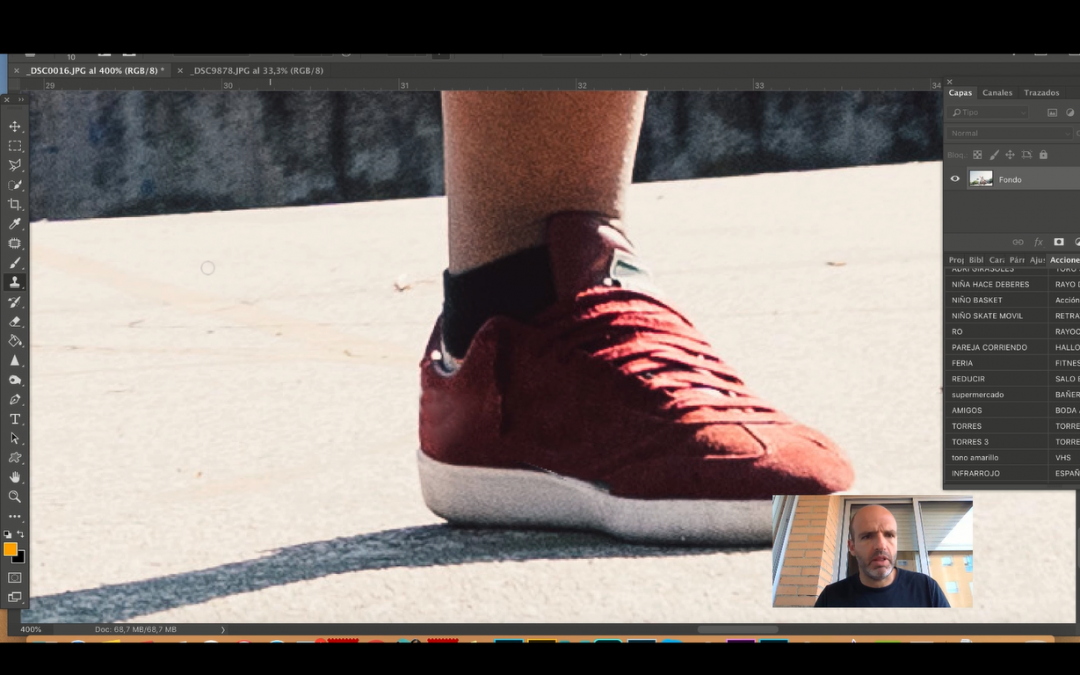Activate the Zoom tool
Image resolution: width=1080 pixels, height=675 pixels.
pyautogui.click(x=15, y=496)
